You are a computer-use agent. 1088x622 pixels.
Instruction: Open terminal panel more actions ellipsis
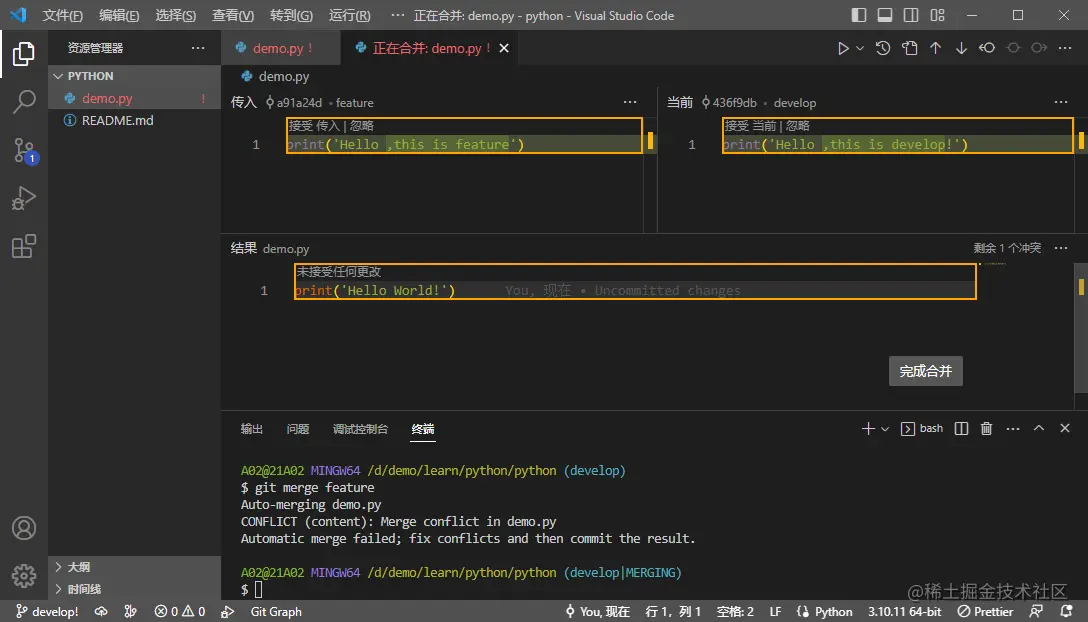(x=1013, y=429)
